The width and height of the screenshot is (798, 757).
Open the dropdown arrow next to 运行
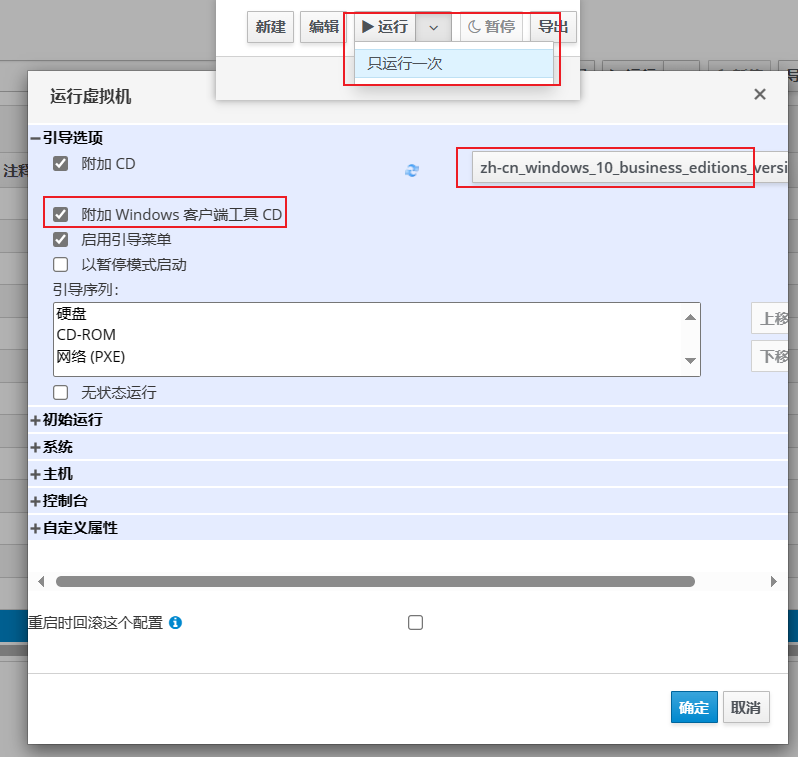tap(433, 27)
